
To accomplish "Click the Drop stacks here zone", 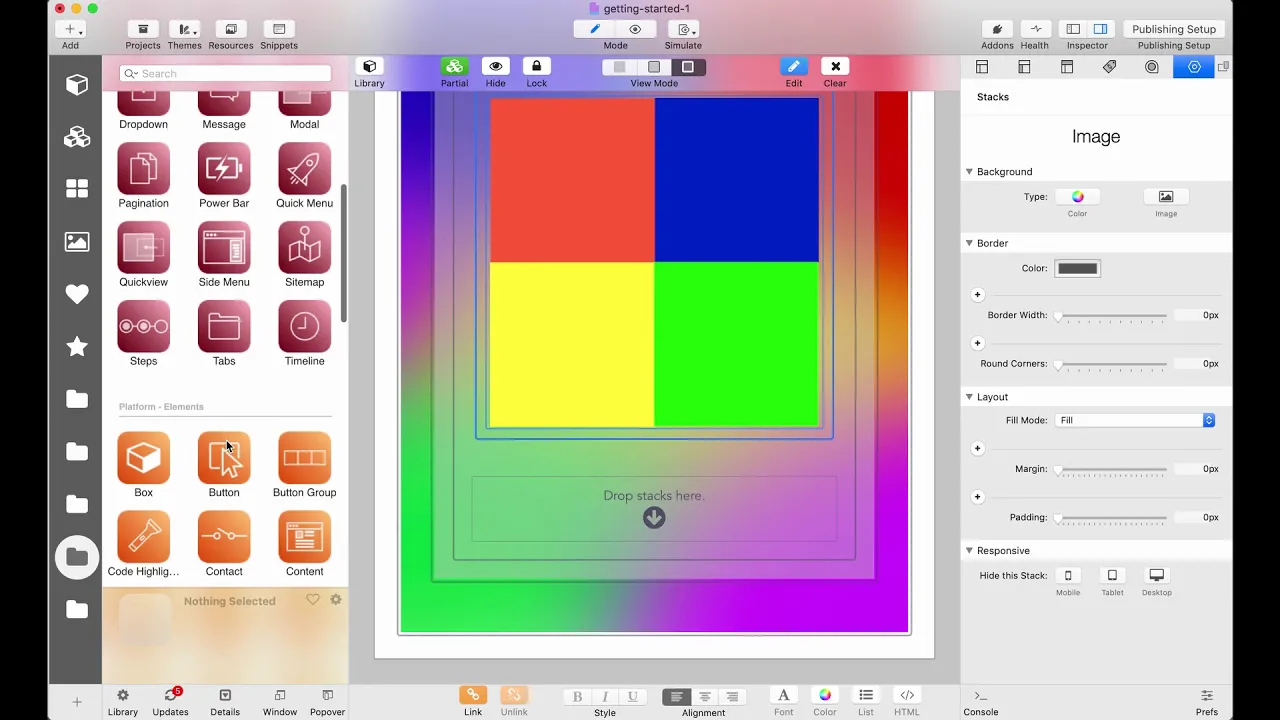I will pyautogui.click(x=654, y=509).
